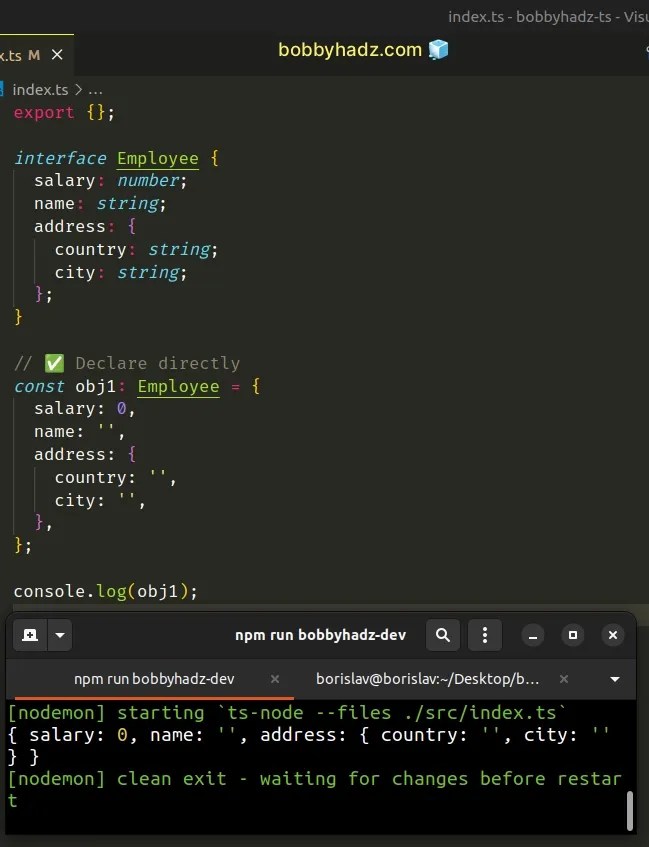The image size is (649, 847).
Task: Select the index.ts breadcrumb item
Action: click(x=40, y=90)
